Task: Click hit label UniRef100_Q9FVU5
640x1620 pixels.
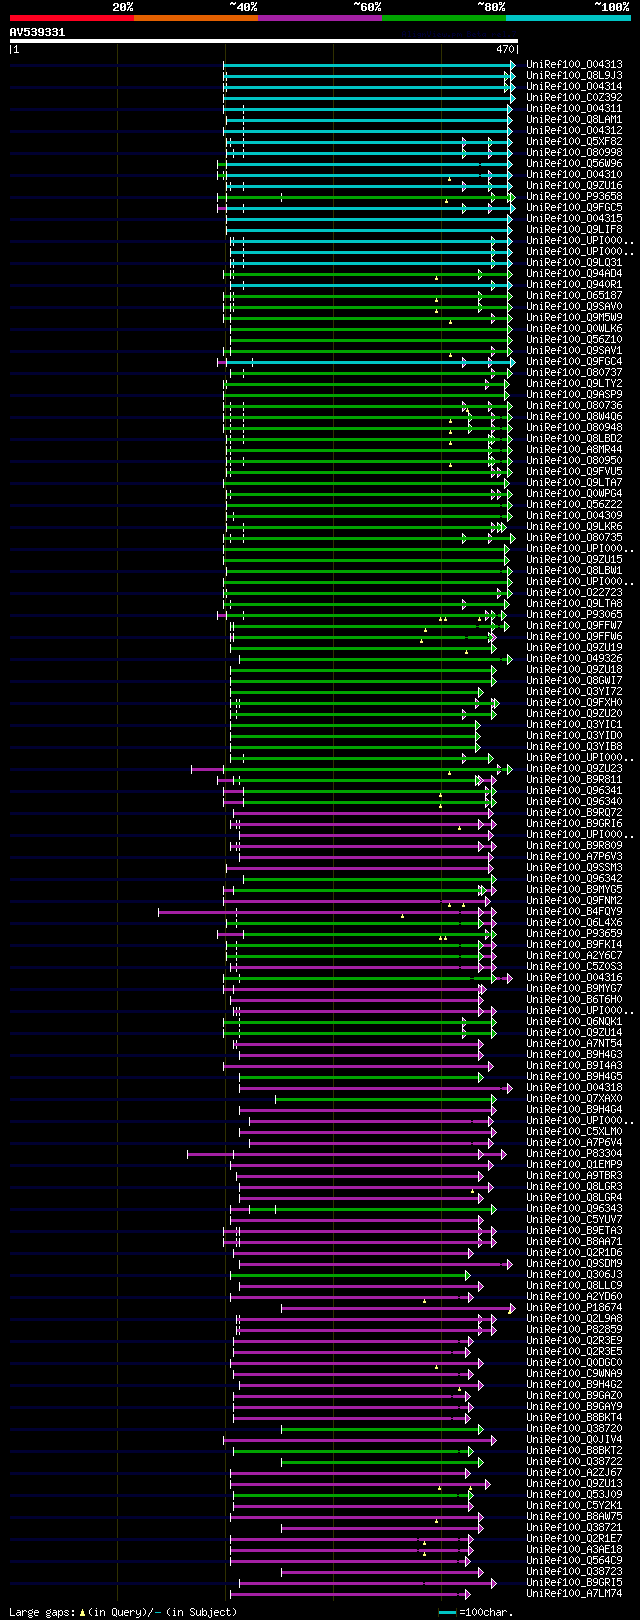Action: click(x=574, y=472)
